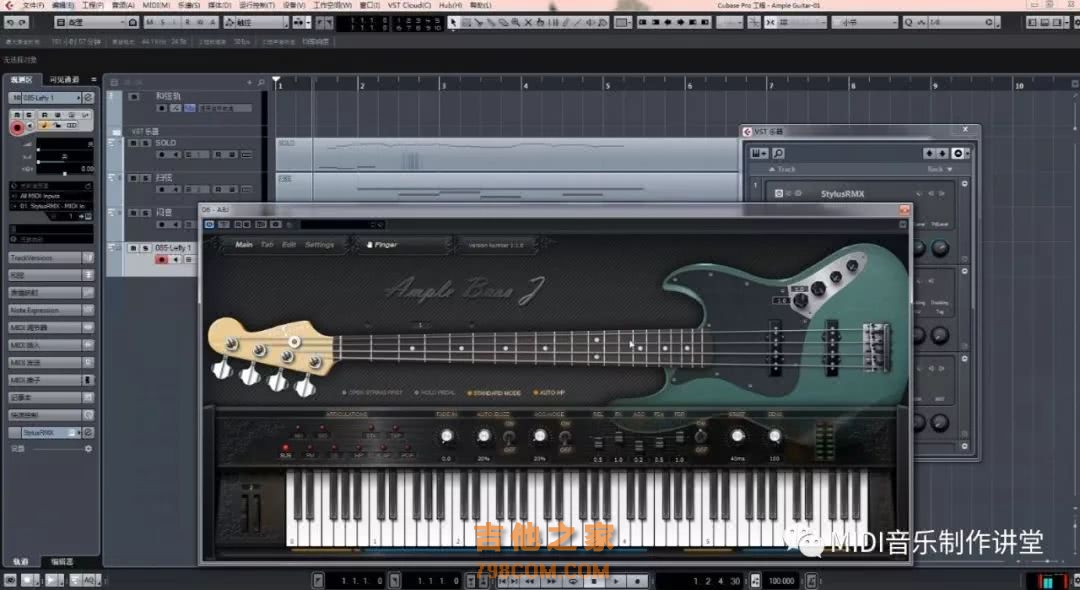This screenshot has height=590, width=1080.
Task: Click the tempo value 100.000 in transport
Action: pos(781,581)
